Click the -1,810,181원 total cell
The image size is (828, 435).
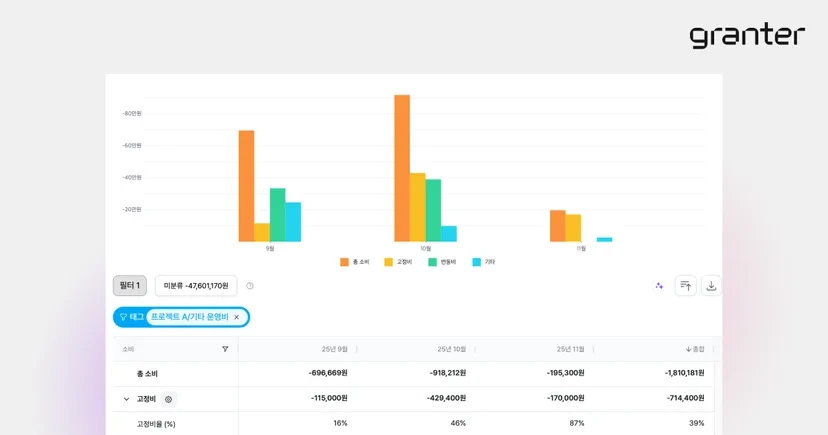684,373
